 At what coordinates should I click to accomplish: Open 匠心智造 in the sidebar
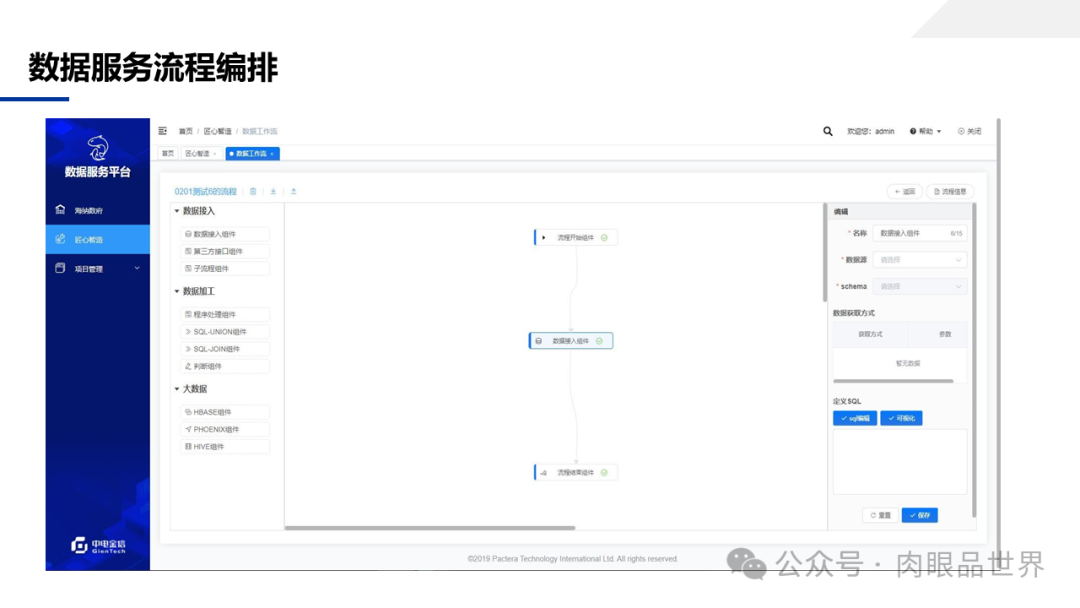click(98, 240)
